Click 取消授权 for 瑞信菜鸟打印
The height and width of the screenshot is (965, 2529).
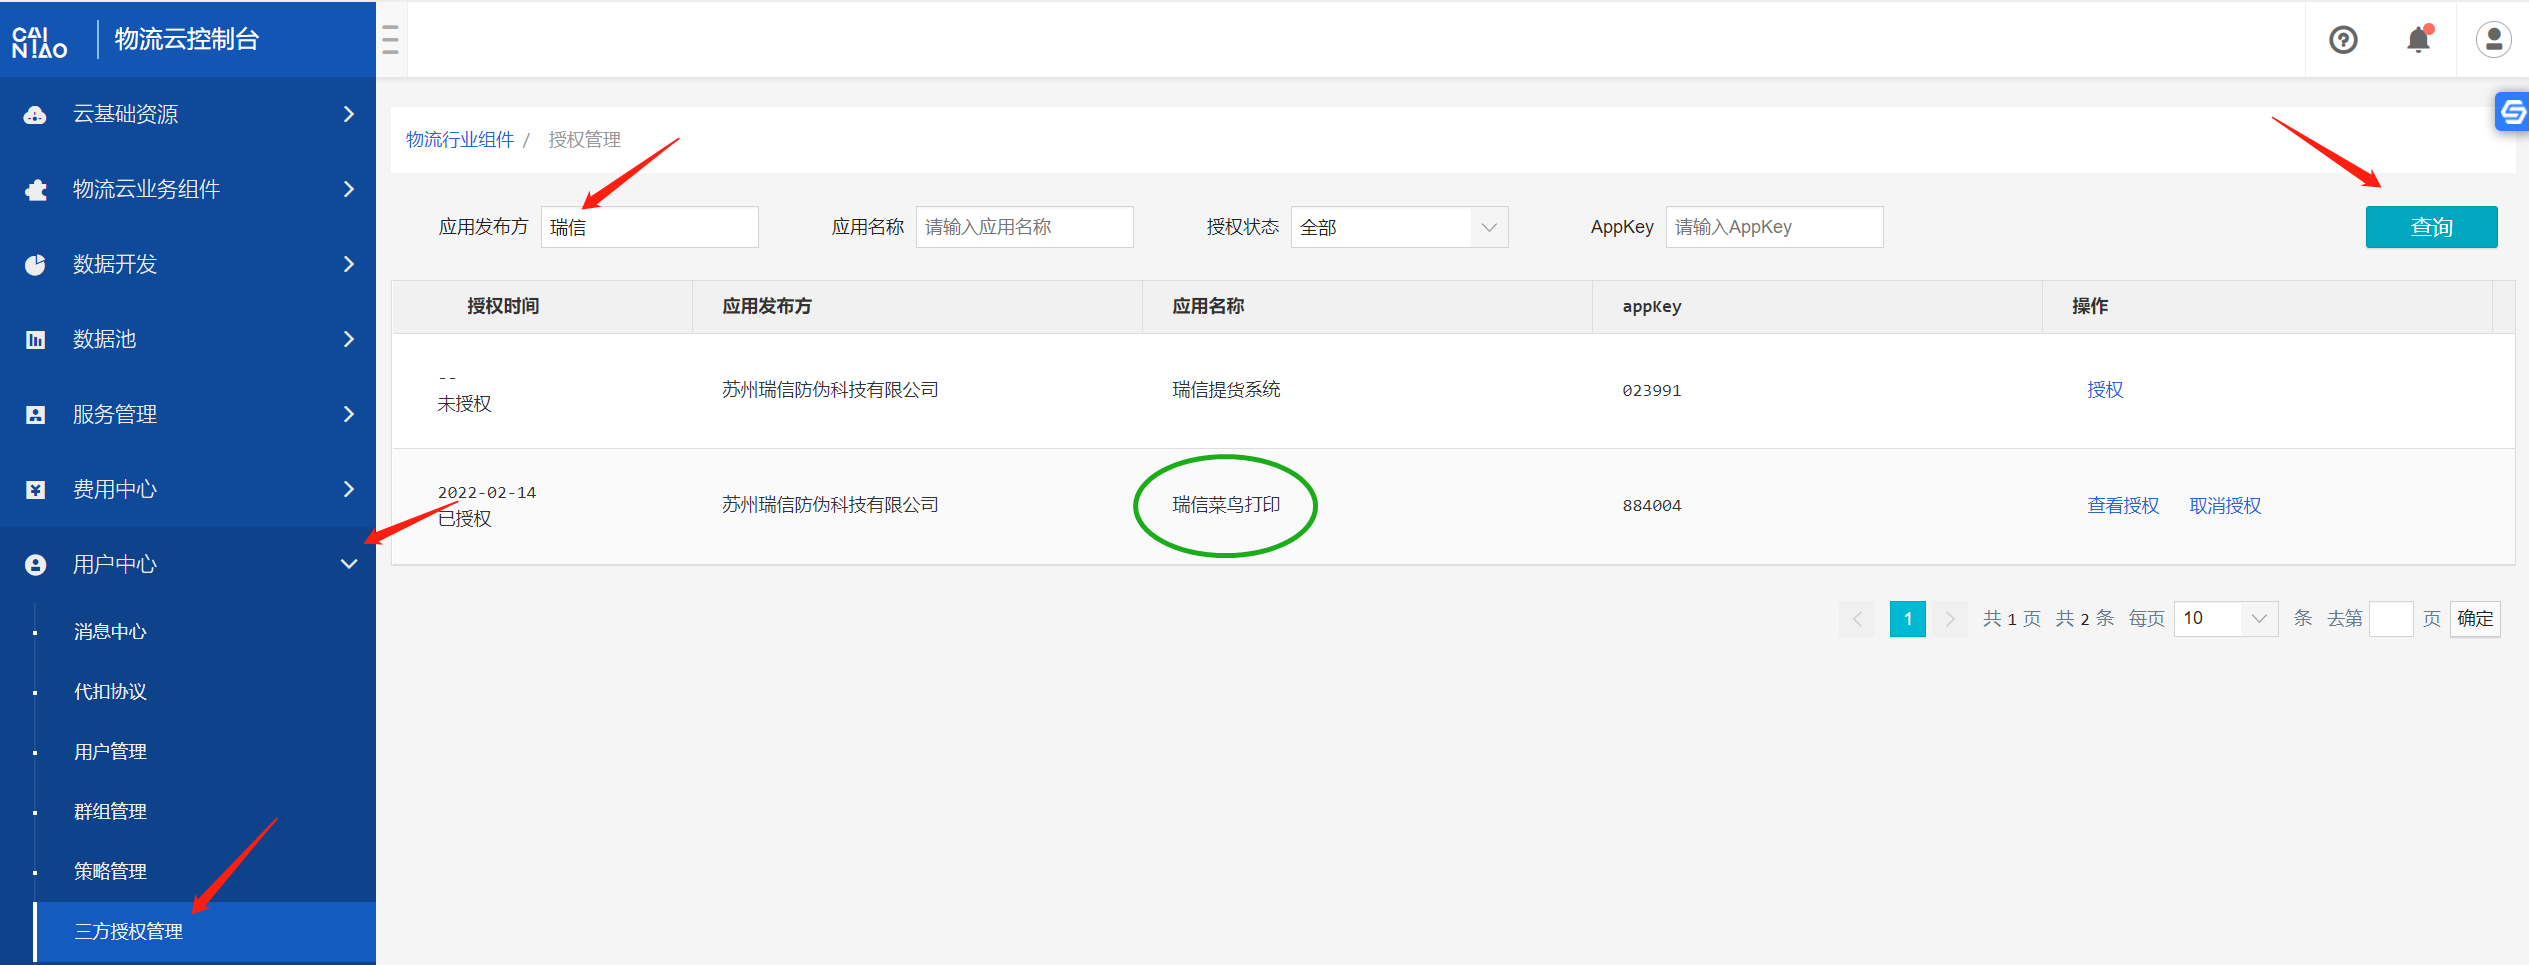pos(2225,506)
